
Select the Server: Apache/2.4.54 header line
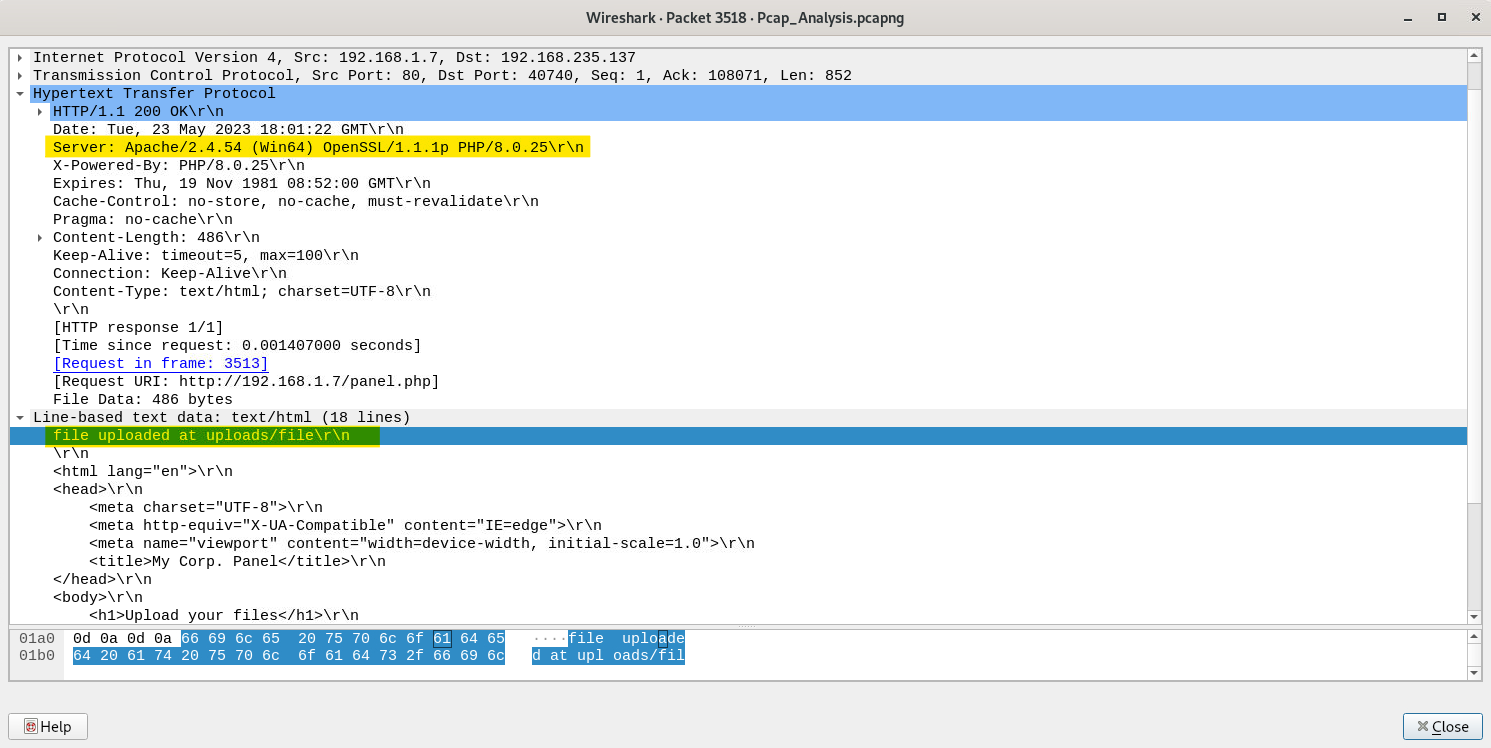318,148
